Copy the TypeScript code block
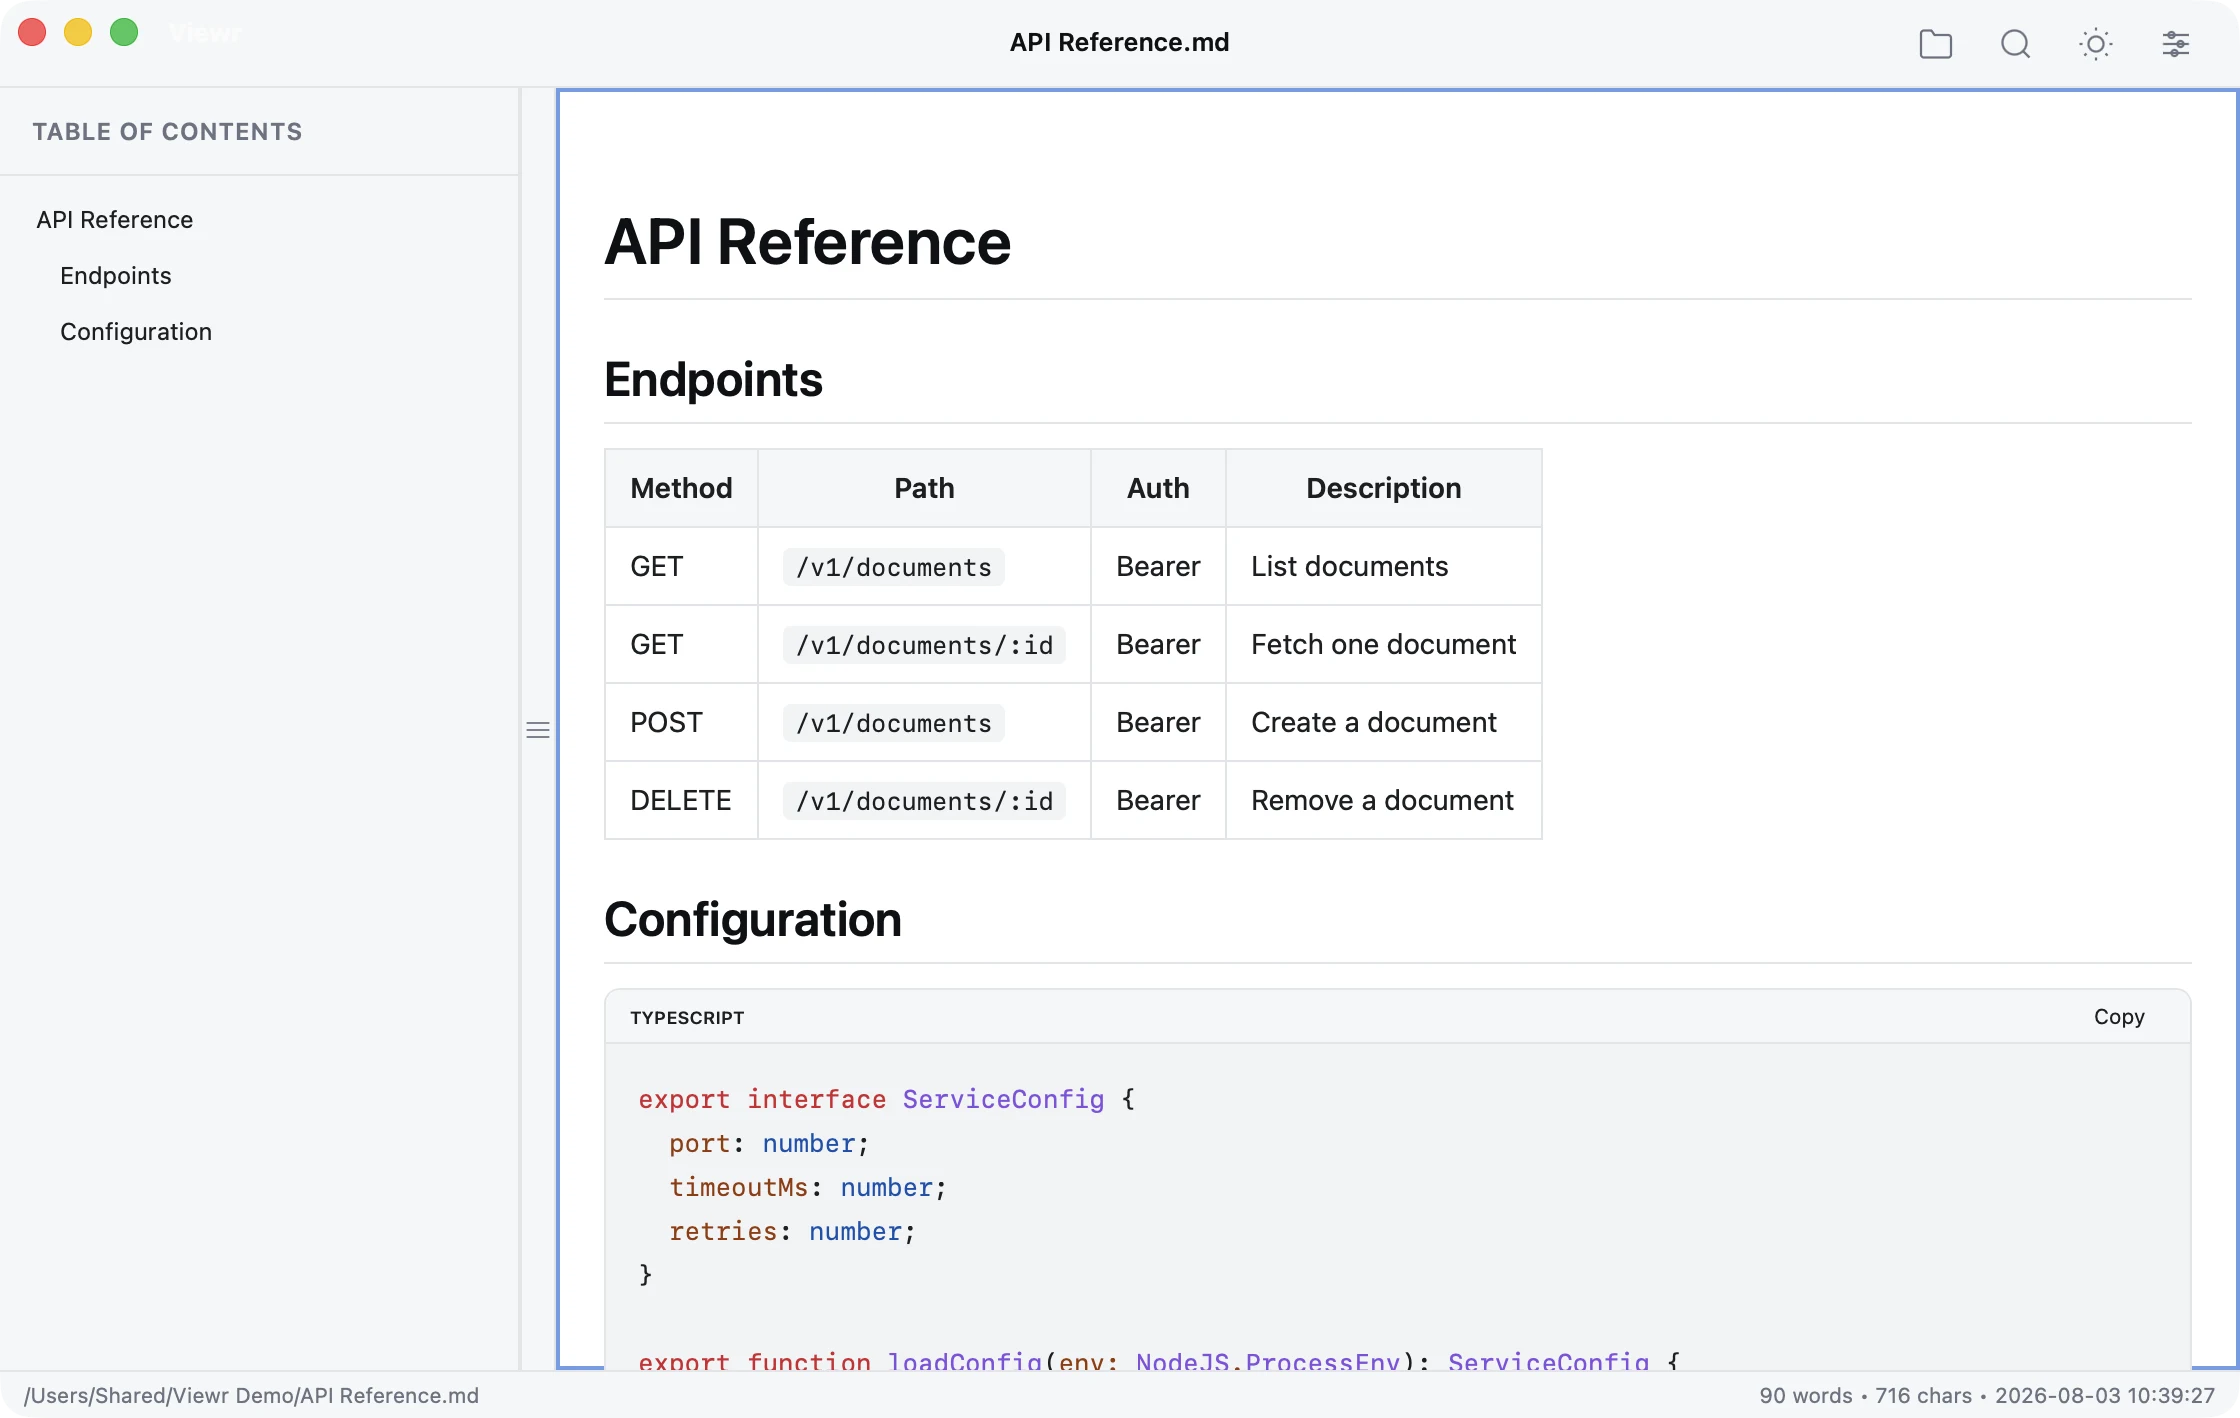This screenshot has width=2240, height=1418. [x=2119, y=1017]
